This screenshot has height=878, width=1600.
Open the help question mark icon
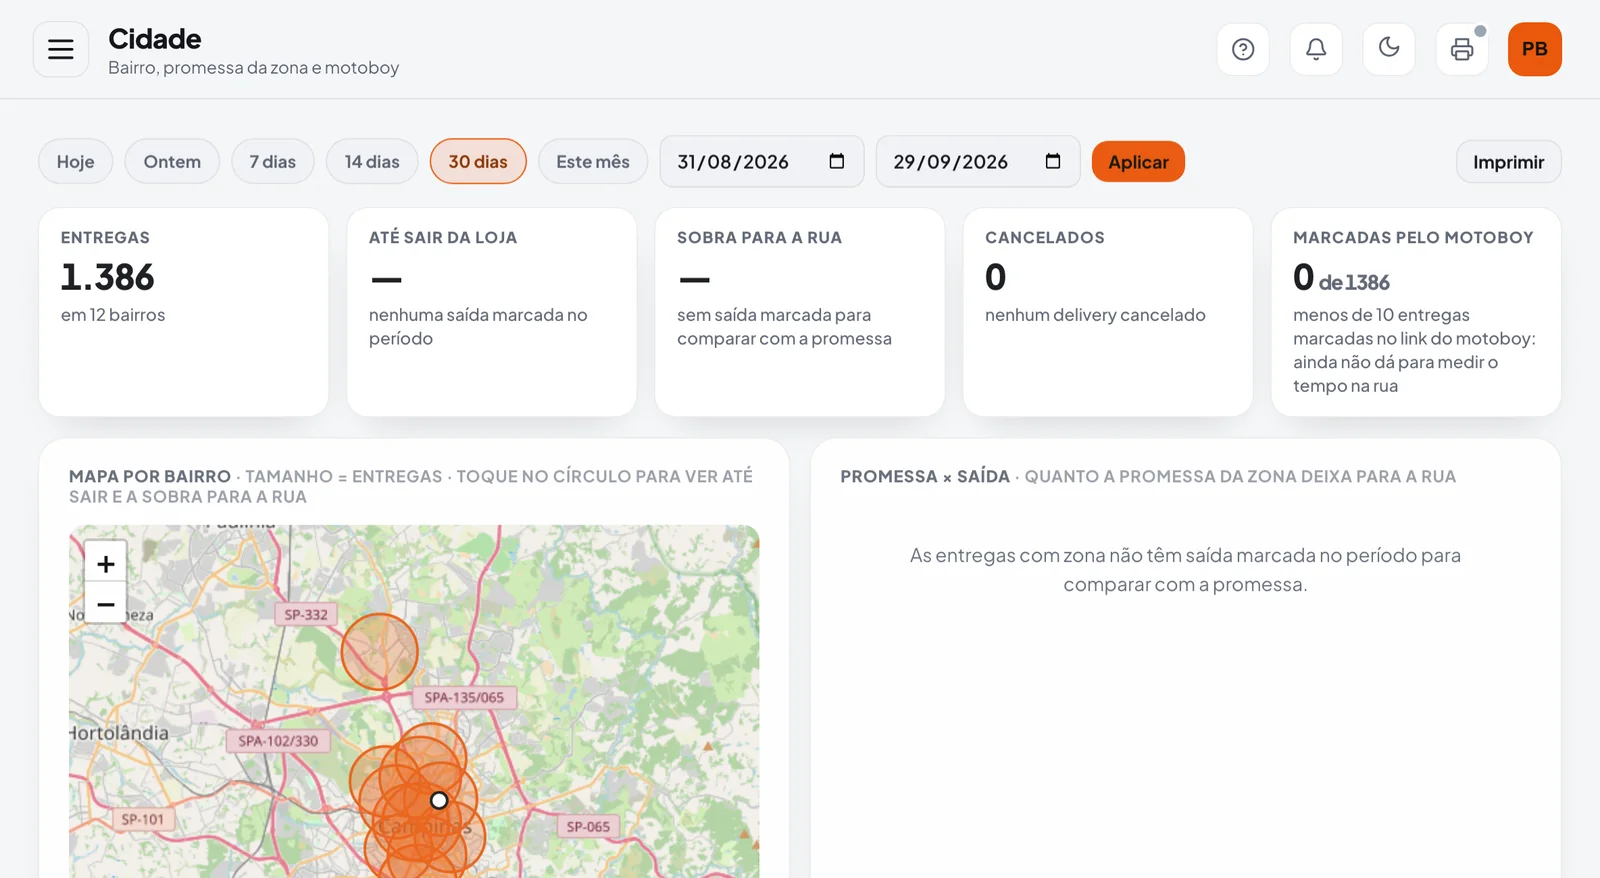coord(1243,49)
